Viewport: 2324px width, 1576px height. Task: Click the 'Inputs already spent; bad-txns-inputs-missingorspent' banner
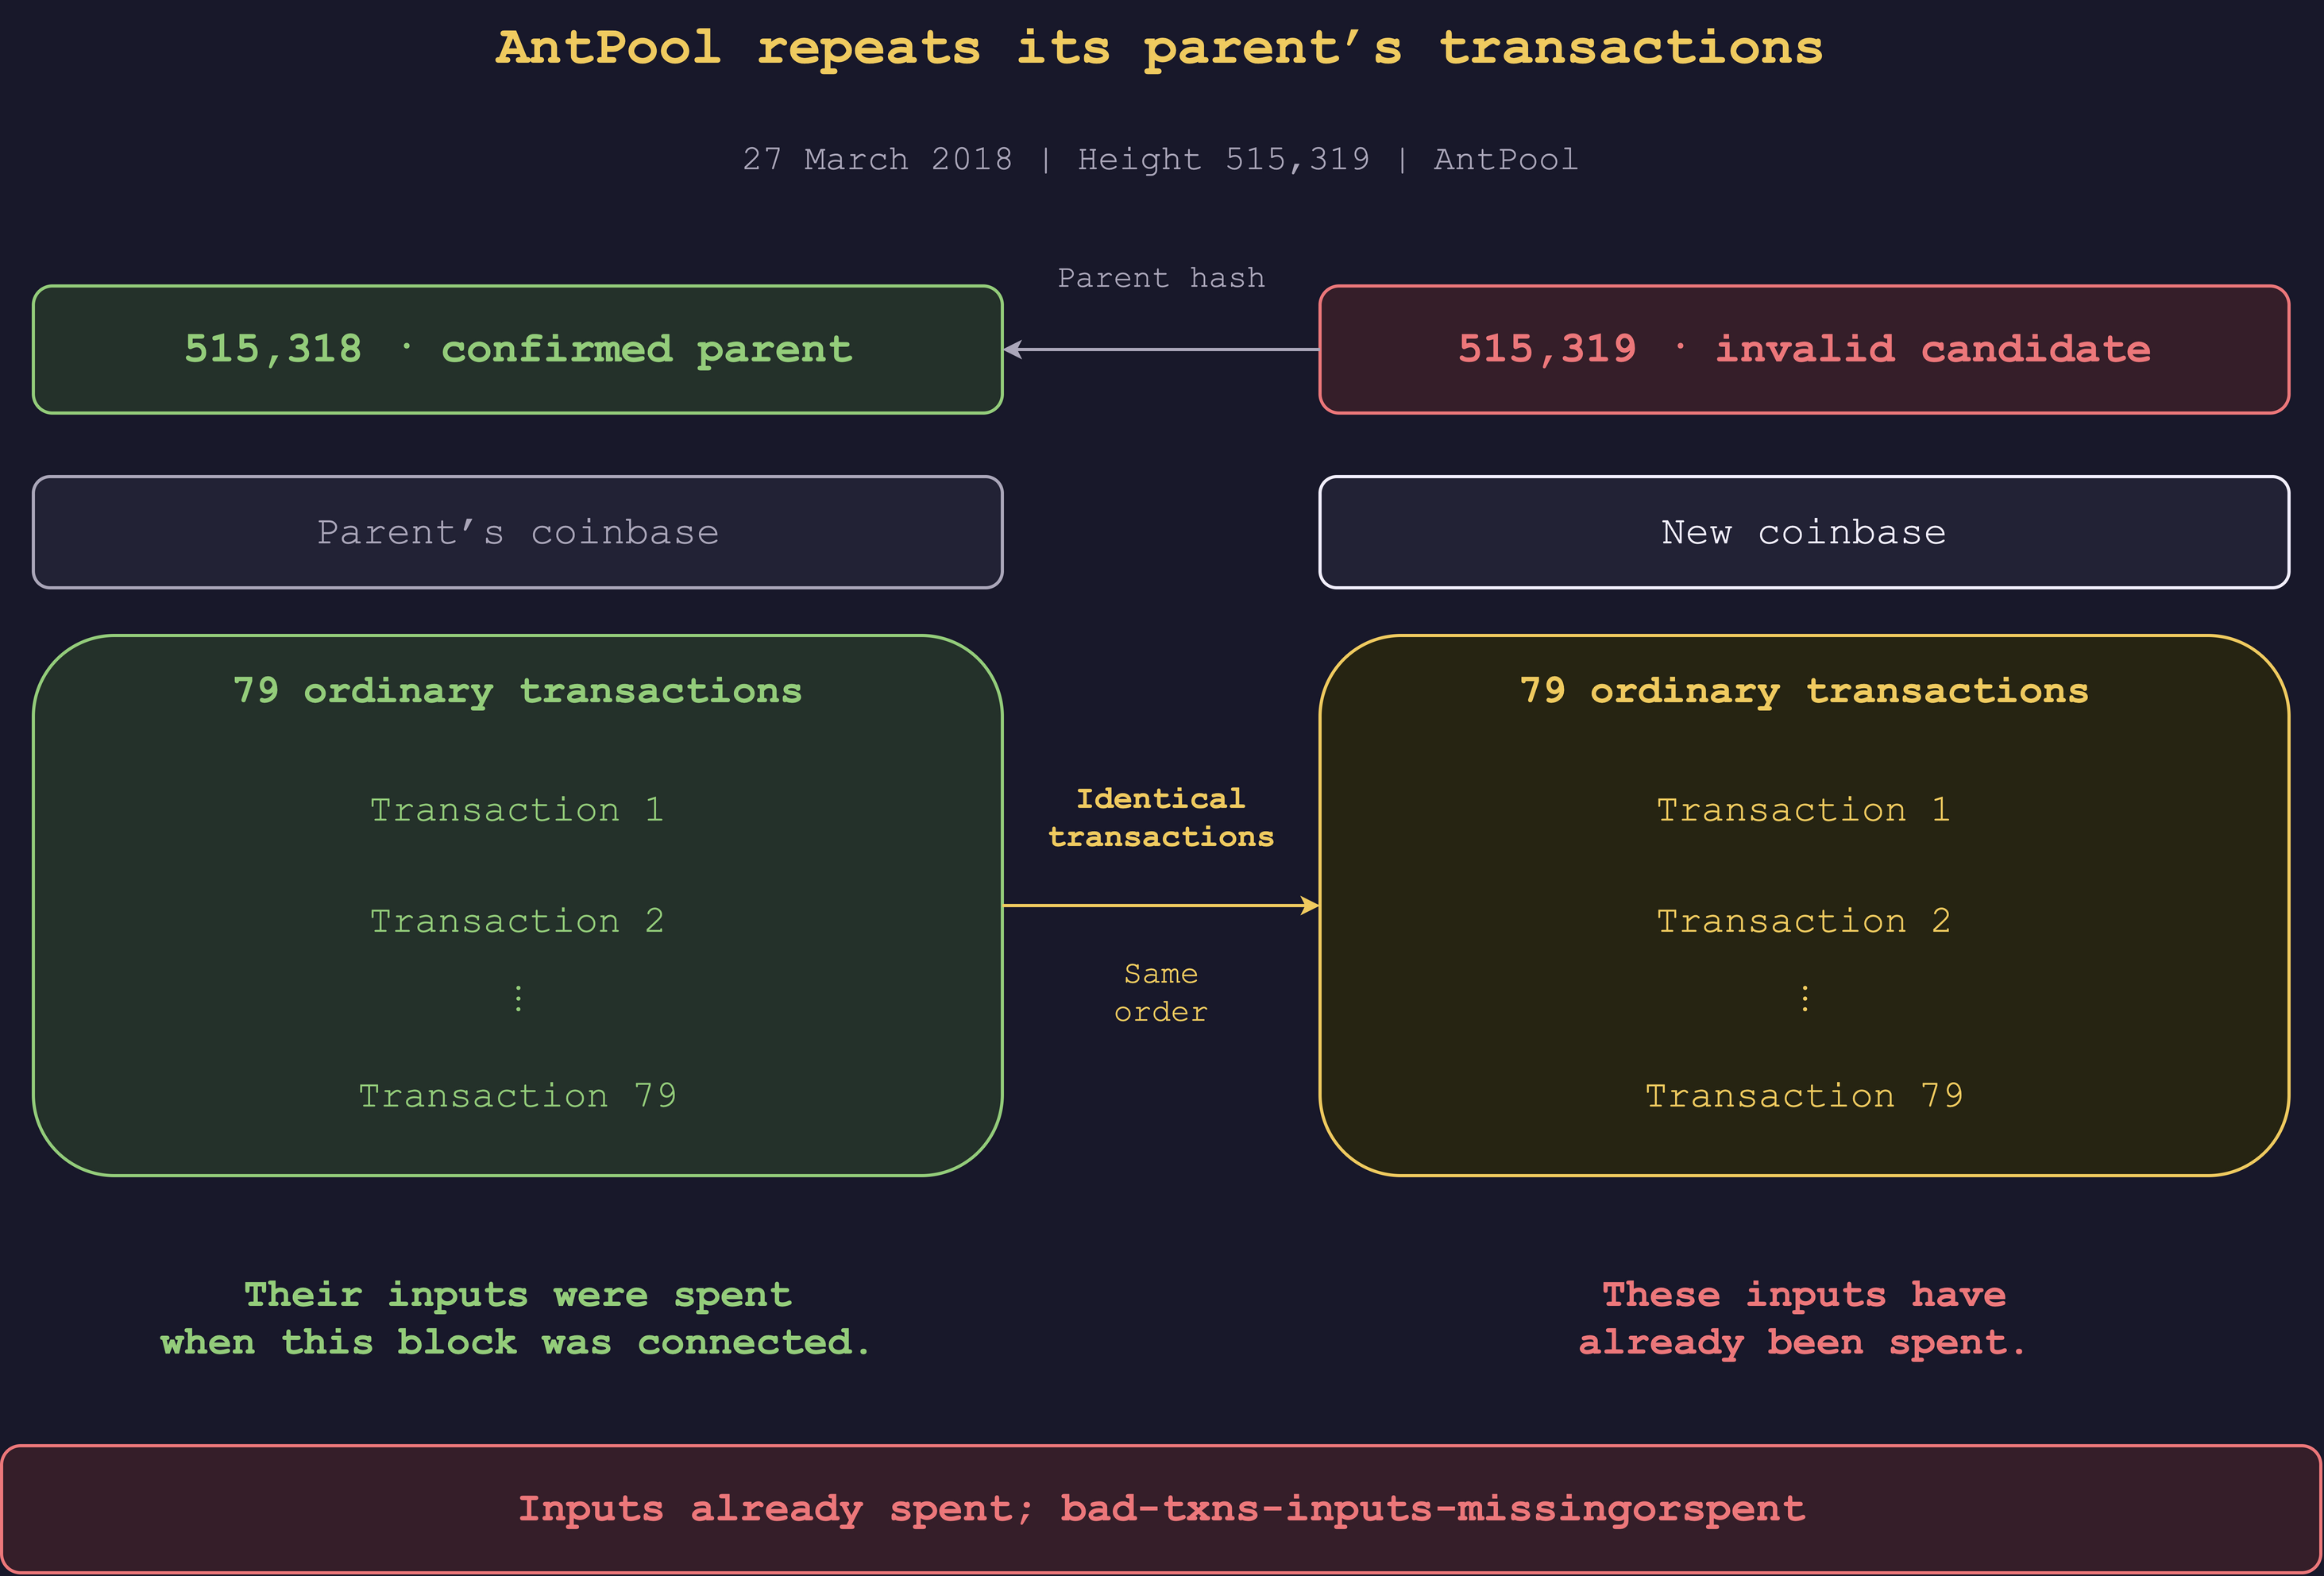1161,1509
